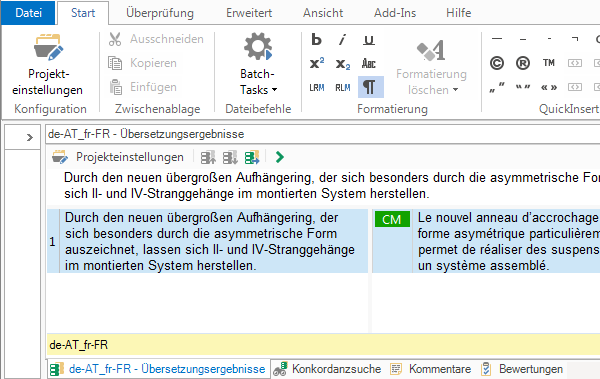Image resolution: width=600 pixels, height=379 pixels.
Task: Insert an LRM left-to-right mark
Action: click(317, 88)
